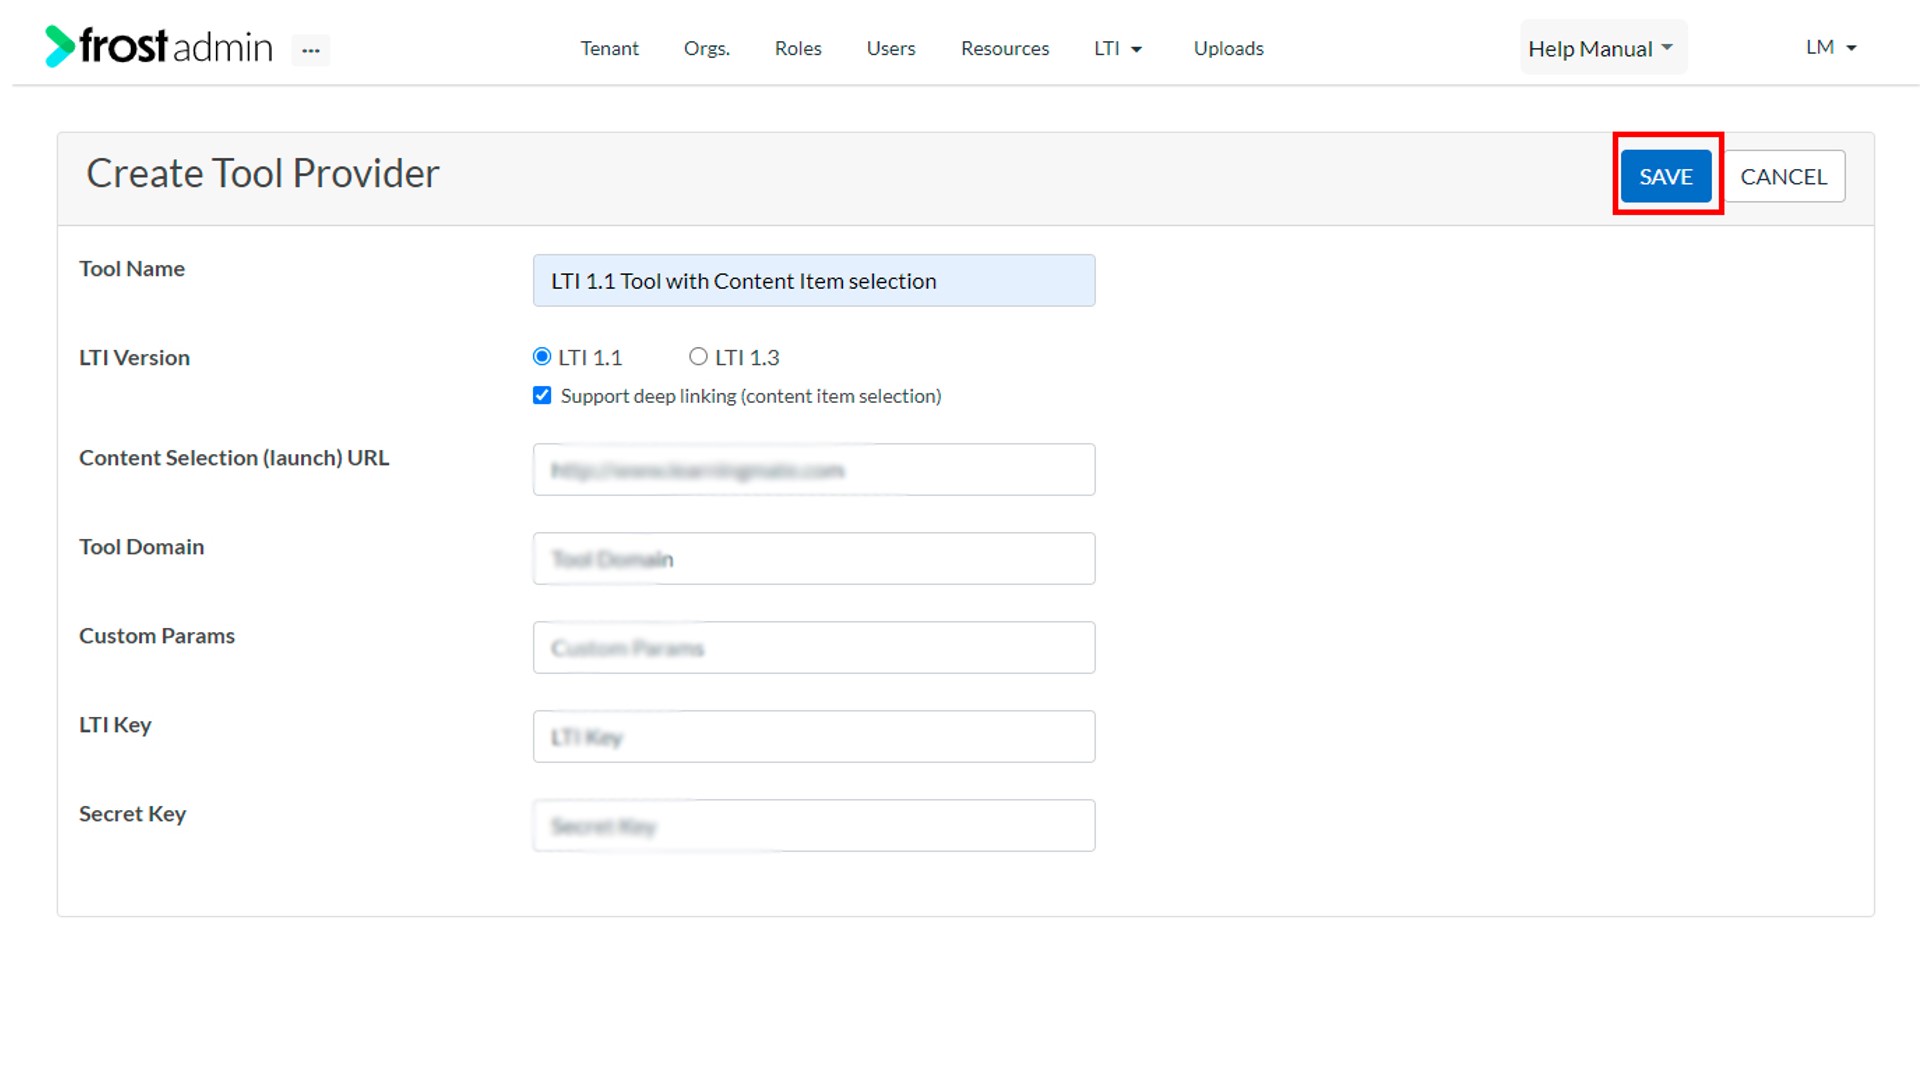Click the Custom Params input field
The image size is (1920, 1080).
814,648
